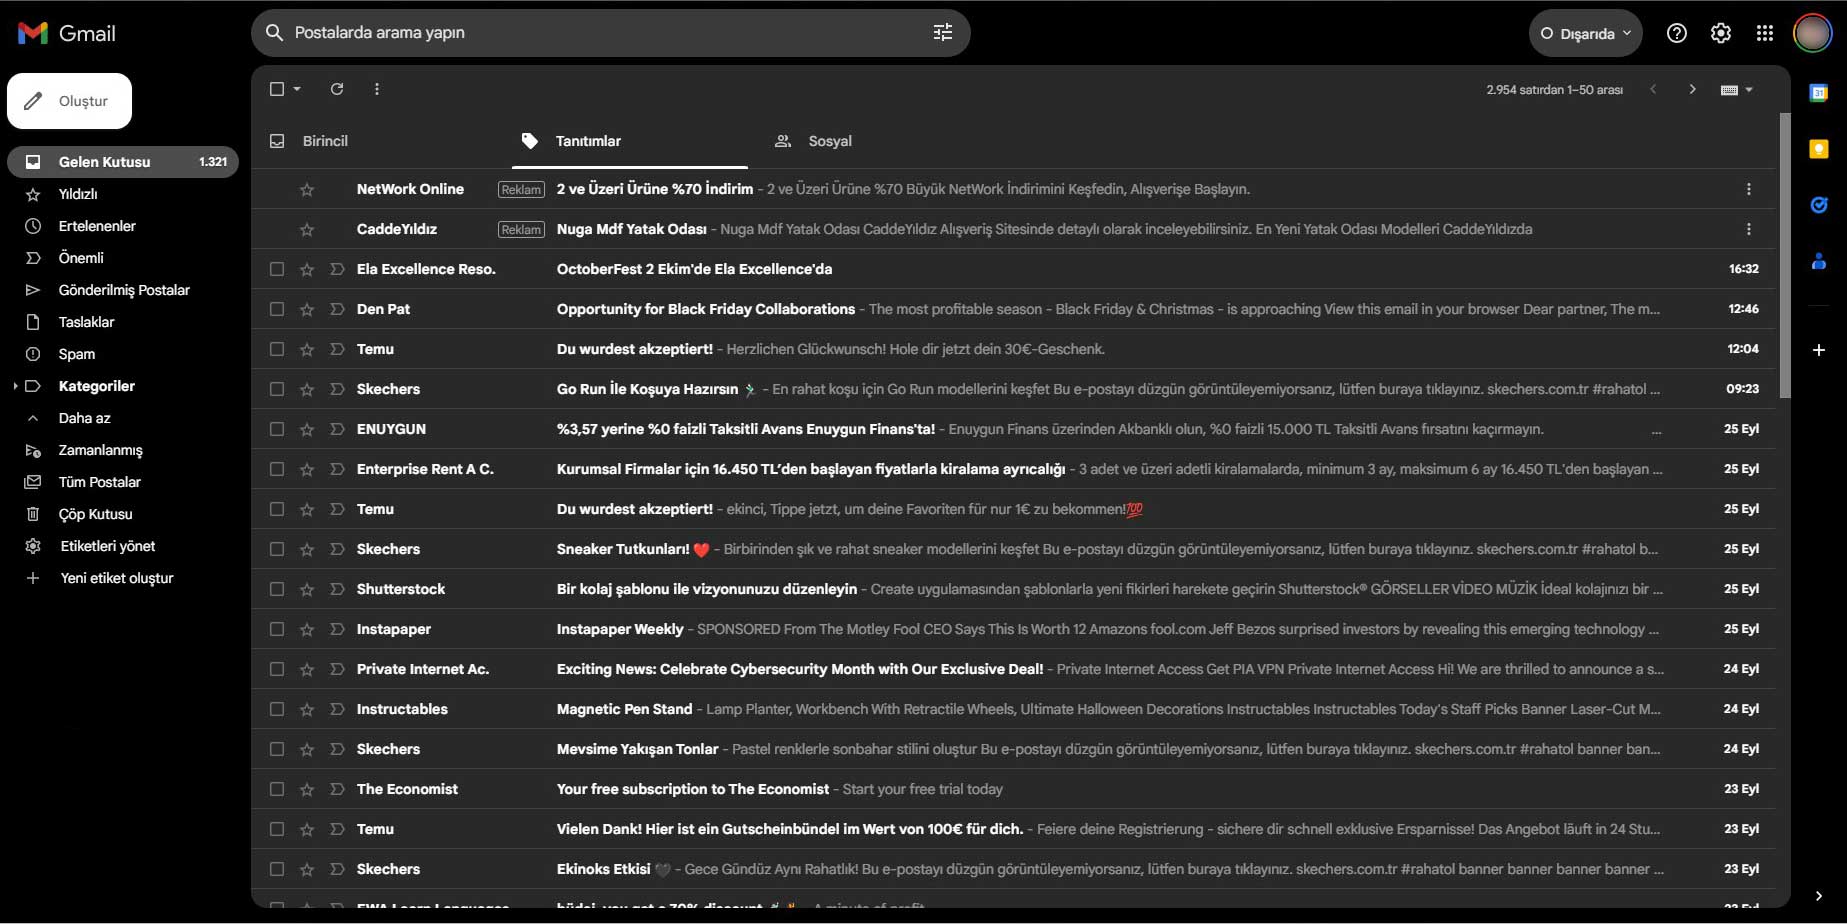The height and width of the screenshot is (924, 1847).
Task: Show the side panel chevron
Action: pyautogui.click(x=1819, y=896)
